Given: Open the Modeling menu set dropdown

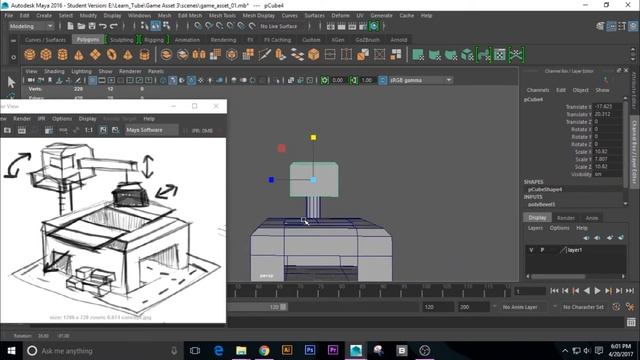Looking at the screenshot, I should tap(31, 26).
